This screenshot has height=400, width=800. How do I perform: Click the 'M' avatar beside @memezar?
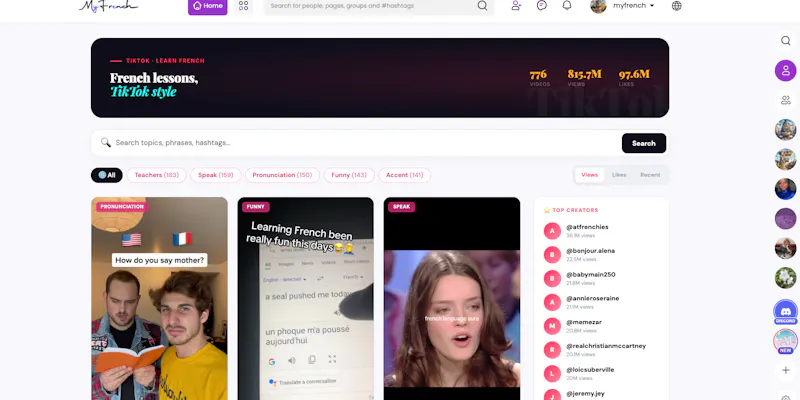[552, 326]
